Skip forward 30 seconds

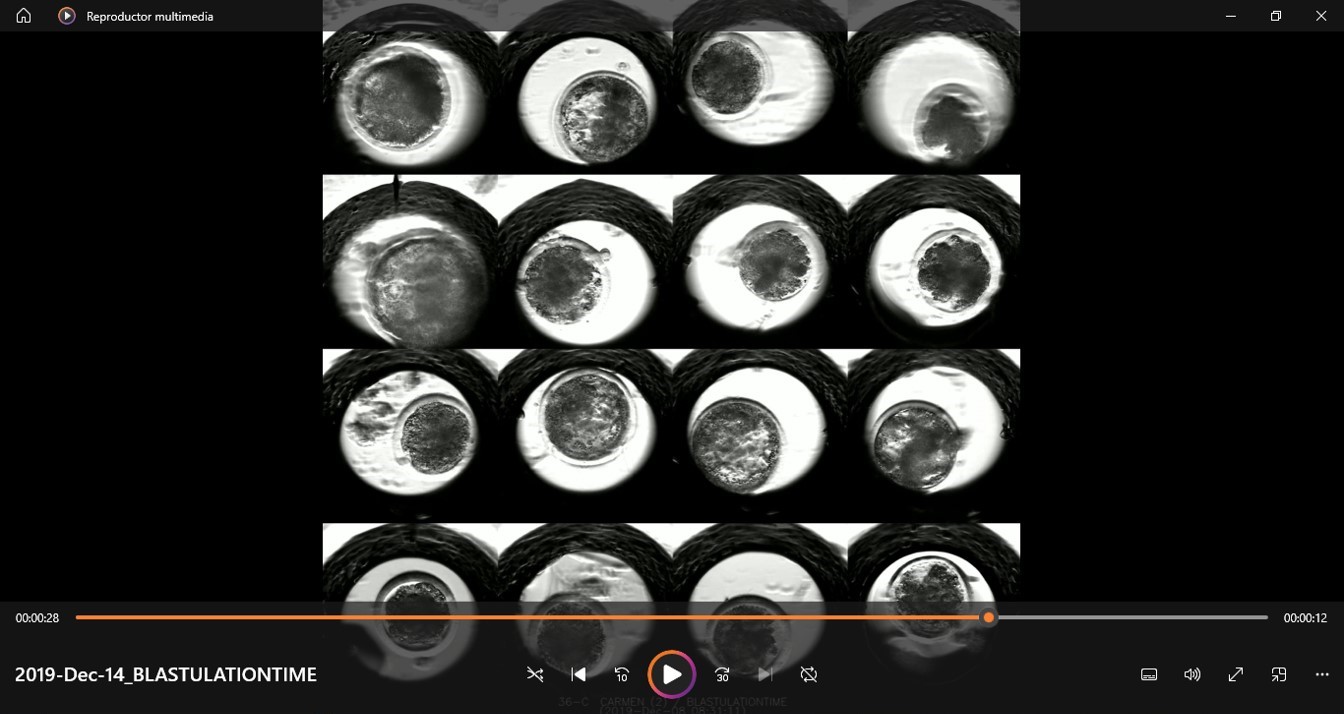tap(723, 675)
